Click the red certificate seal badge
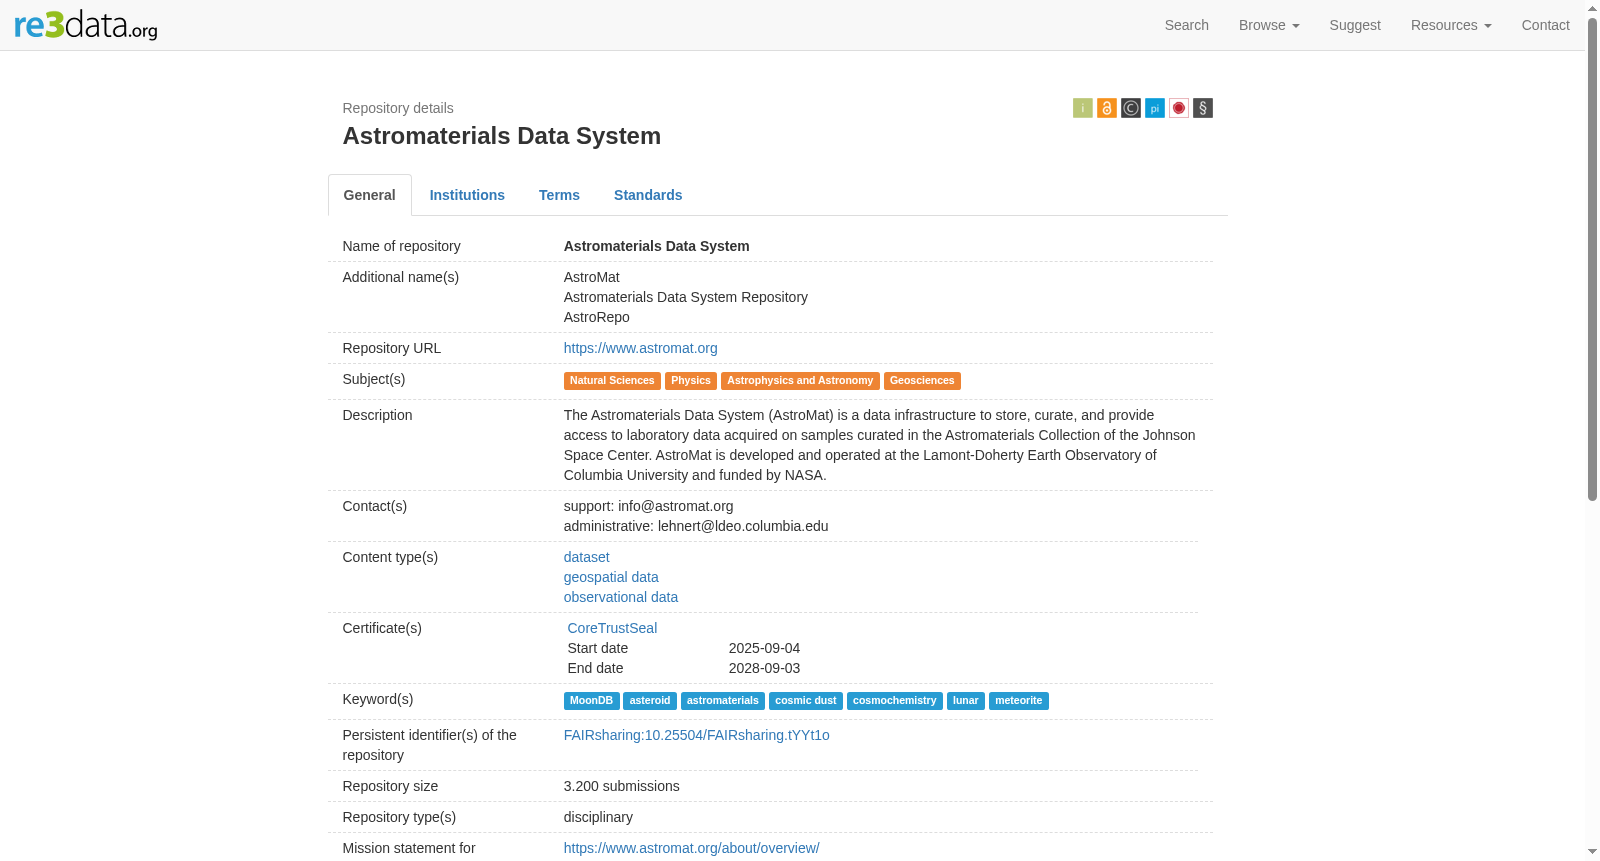Screen dimensions: 1600x861 (1179, 108)
